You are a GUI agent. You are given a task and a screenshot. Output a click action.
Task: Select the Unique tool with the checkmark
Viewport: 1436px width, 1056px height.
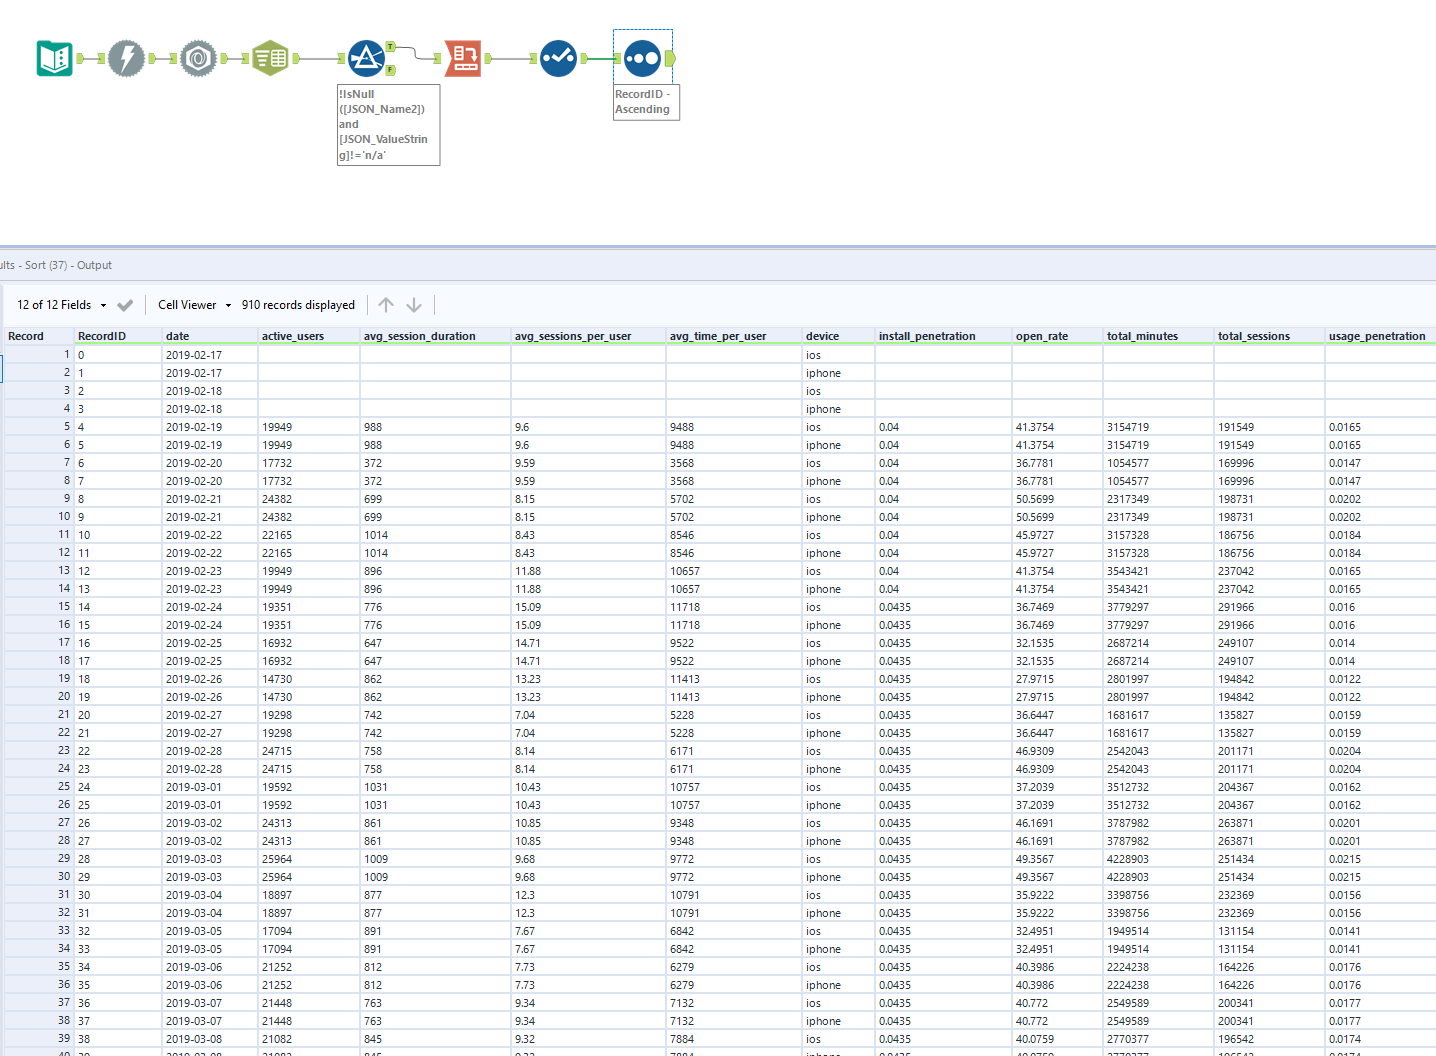pyautogui.click(x=558, y=58)
